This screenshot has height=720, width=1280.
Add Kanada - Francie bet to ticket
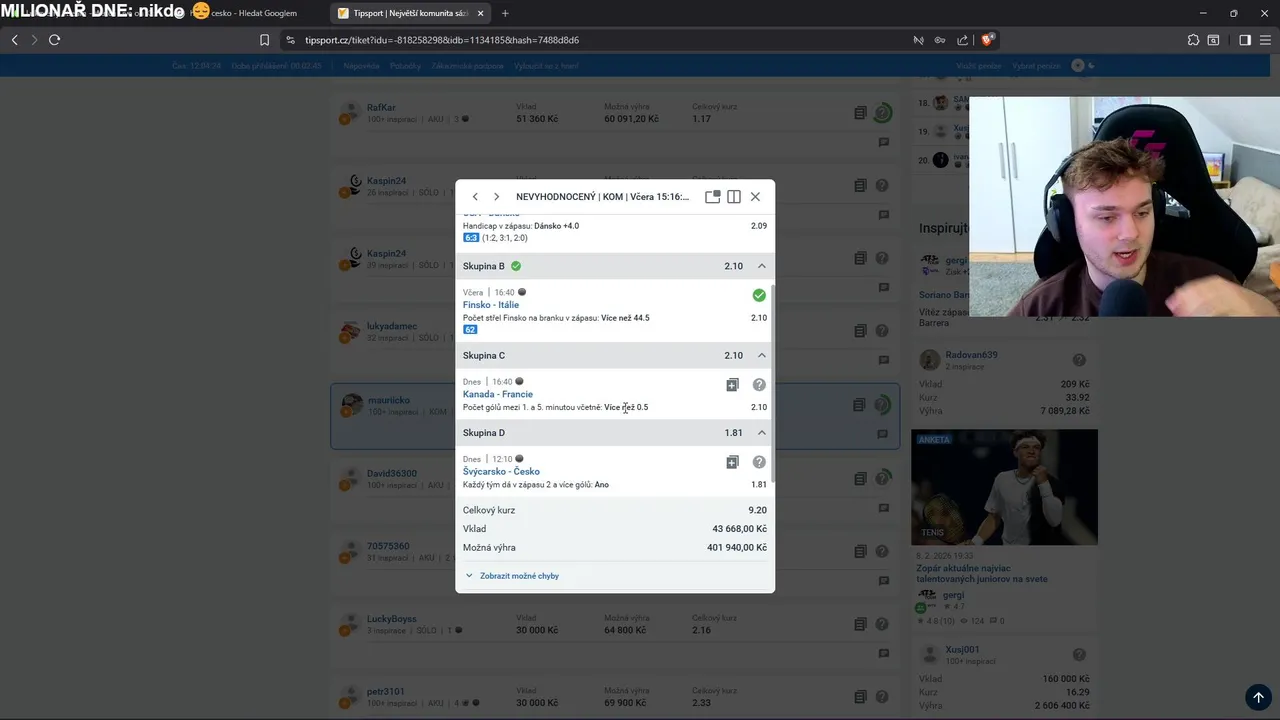[732, 385]
